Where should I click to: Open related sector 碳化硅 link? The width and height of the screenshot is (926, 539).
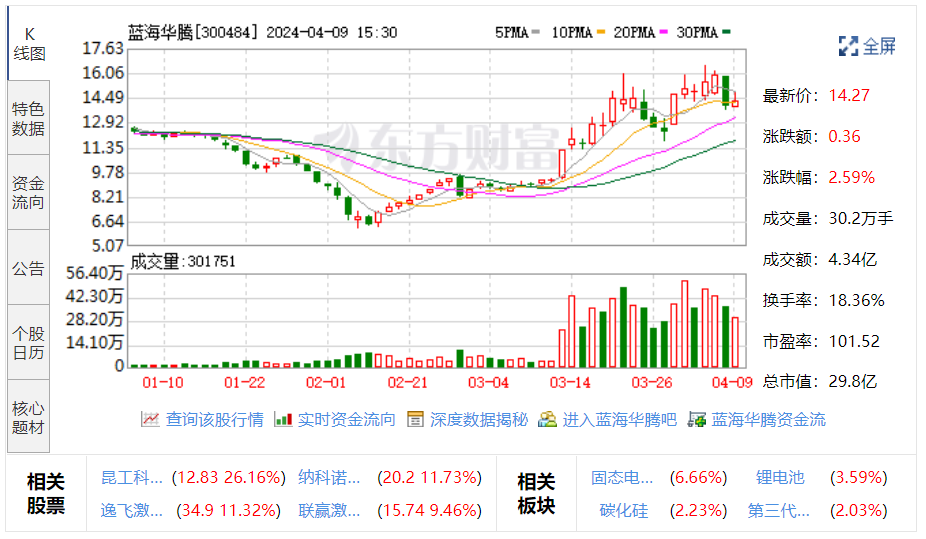[624, 510]
